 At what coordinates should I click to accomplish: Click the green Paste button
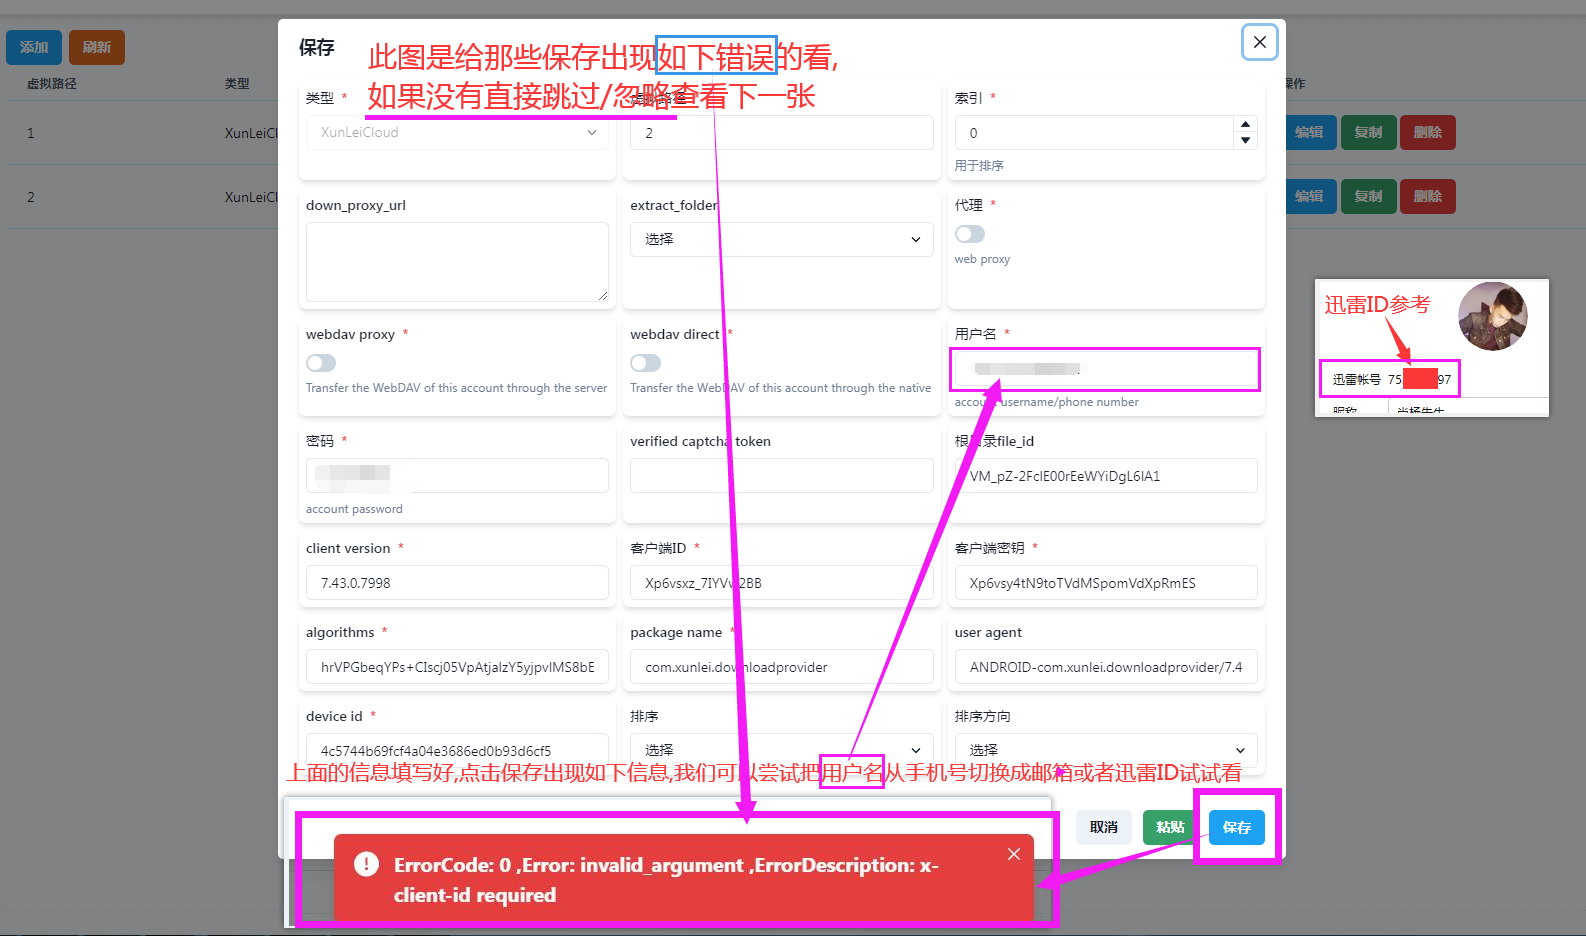tap(1169, 827)
